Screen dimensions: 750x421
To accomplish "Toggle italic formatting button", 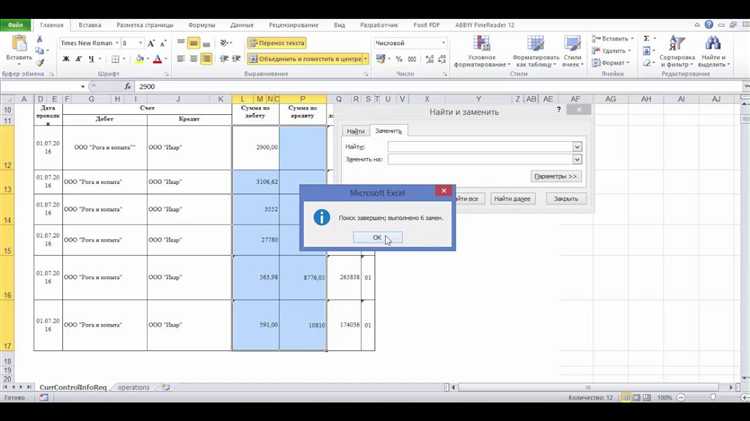I will (x=78, y=59).
